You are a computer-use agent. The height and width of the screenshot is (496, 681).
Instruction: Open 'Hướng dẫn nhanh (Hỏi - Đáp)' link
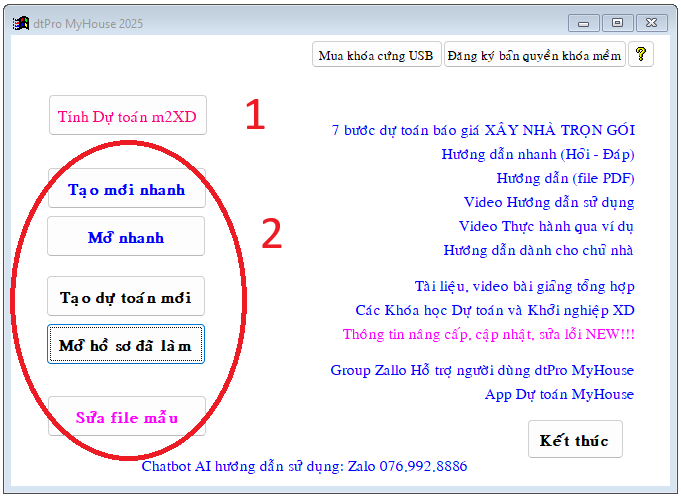(537, 154)
